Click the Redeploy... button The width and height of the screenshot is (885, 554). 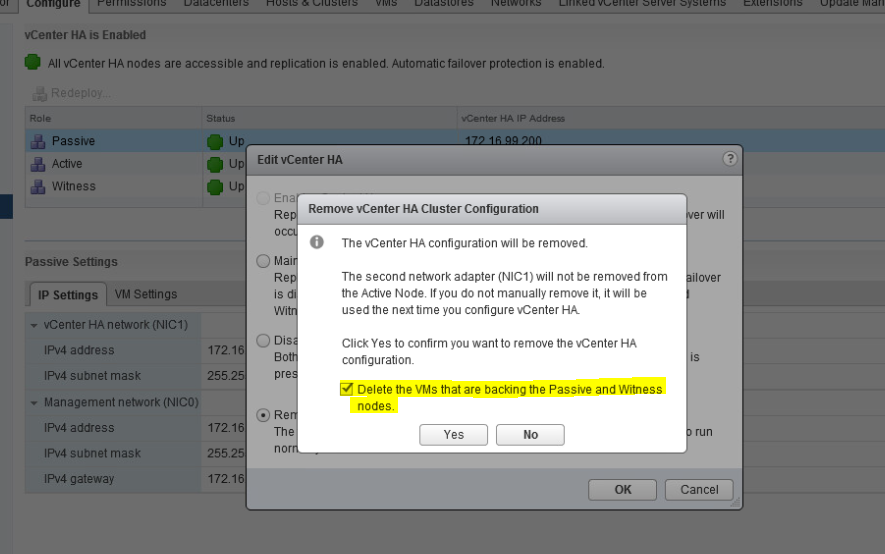click(72, 93)
